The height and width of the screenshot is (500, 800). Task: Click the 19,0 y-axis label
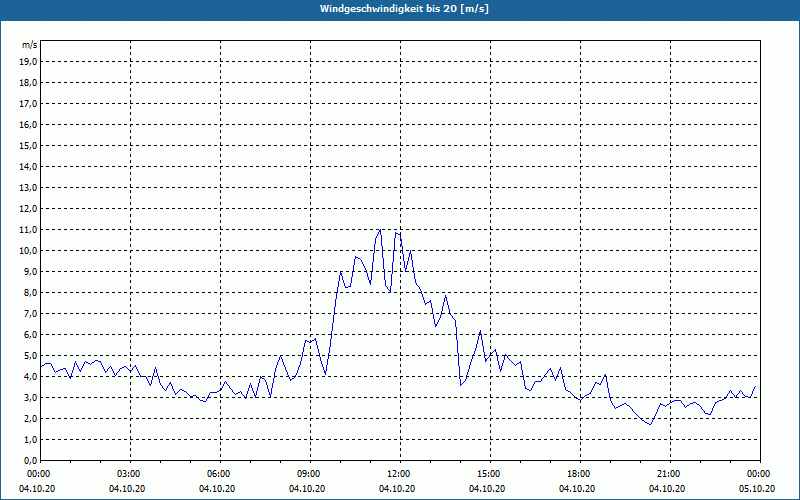click(28, 62)
